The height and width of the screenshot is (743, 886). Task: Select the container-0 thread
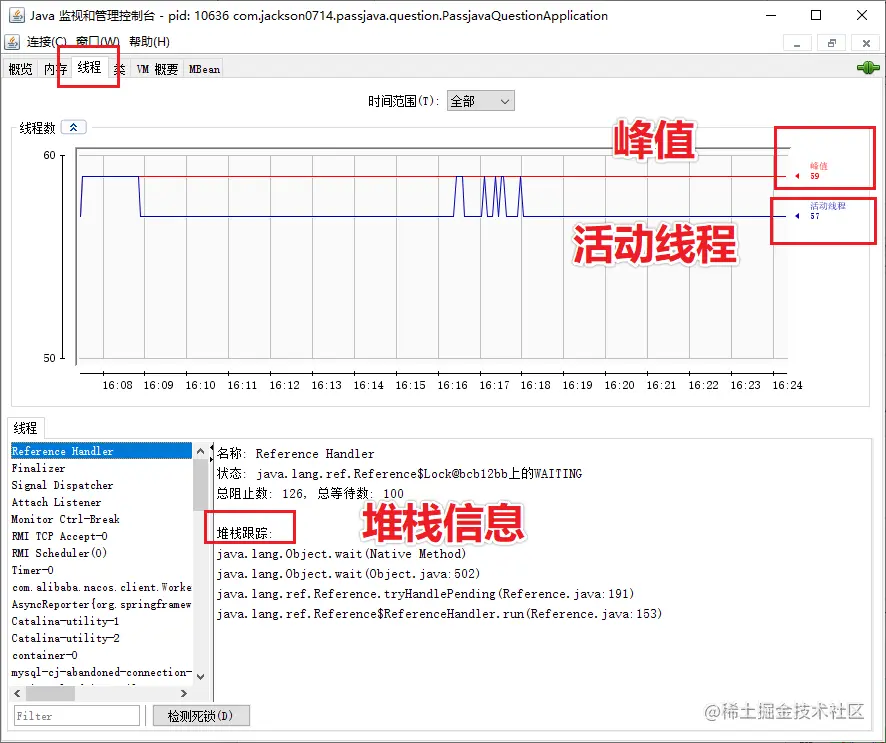pyautogui.click(x=101, y=655)
